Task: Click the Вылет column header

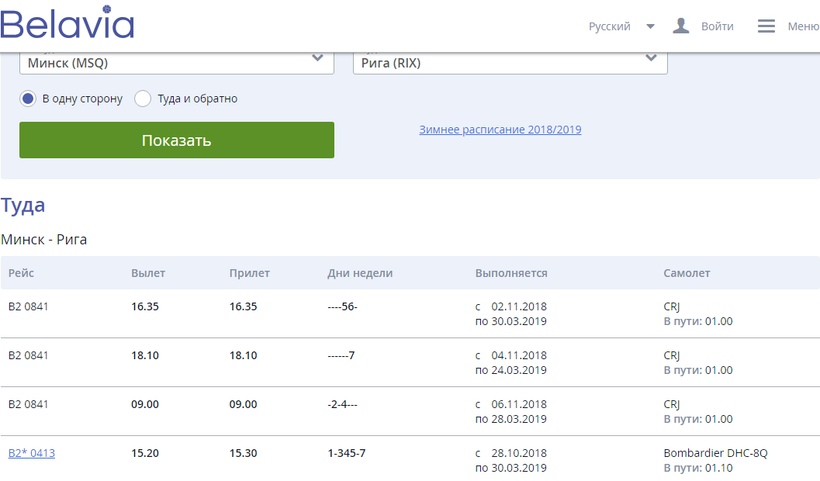Action: [148, 273]
